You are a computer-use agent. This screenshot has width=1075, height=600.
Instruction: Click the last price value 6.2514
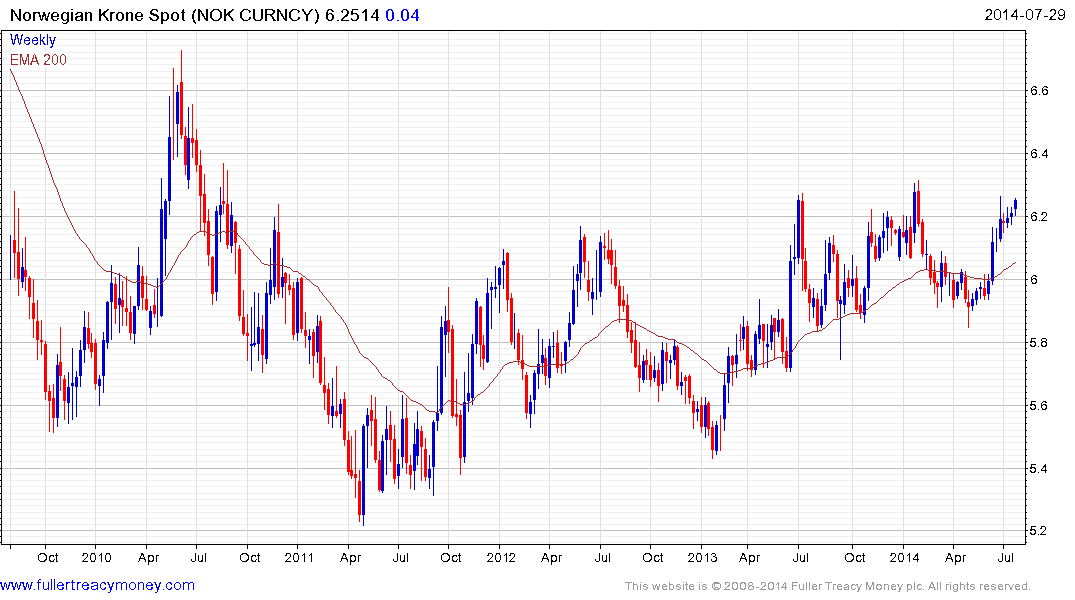coord(352,15)
